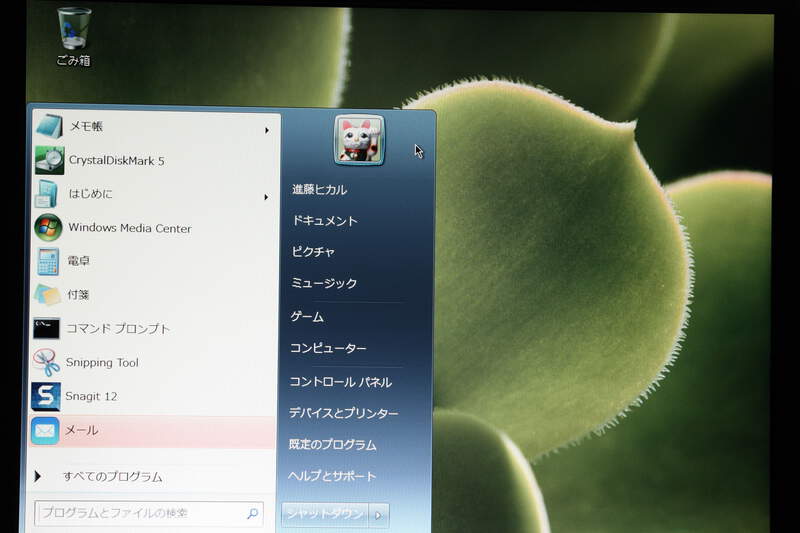800x533 pixels.
Task: Expand the はじめに jump list arrow
Action: coord(266,197)
